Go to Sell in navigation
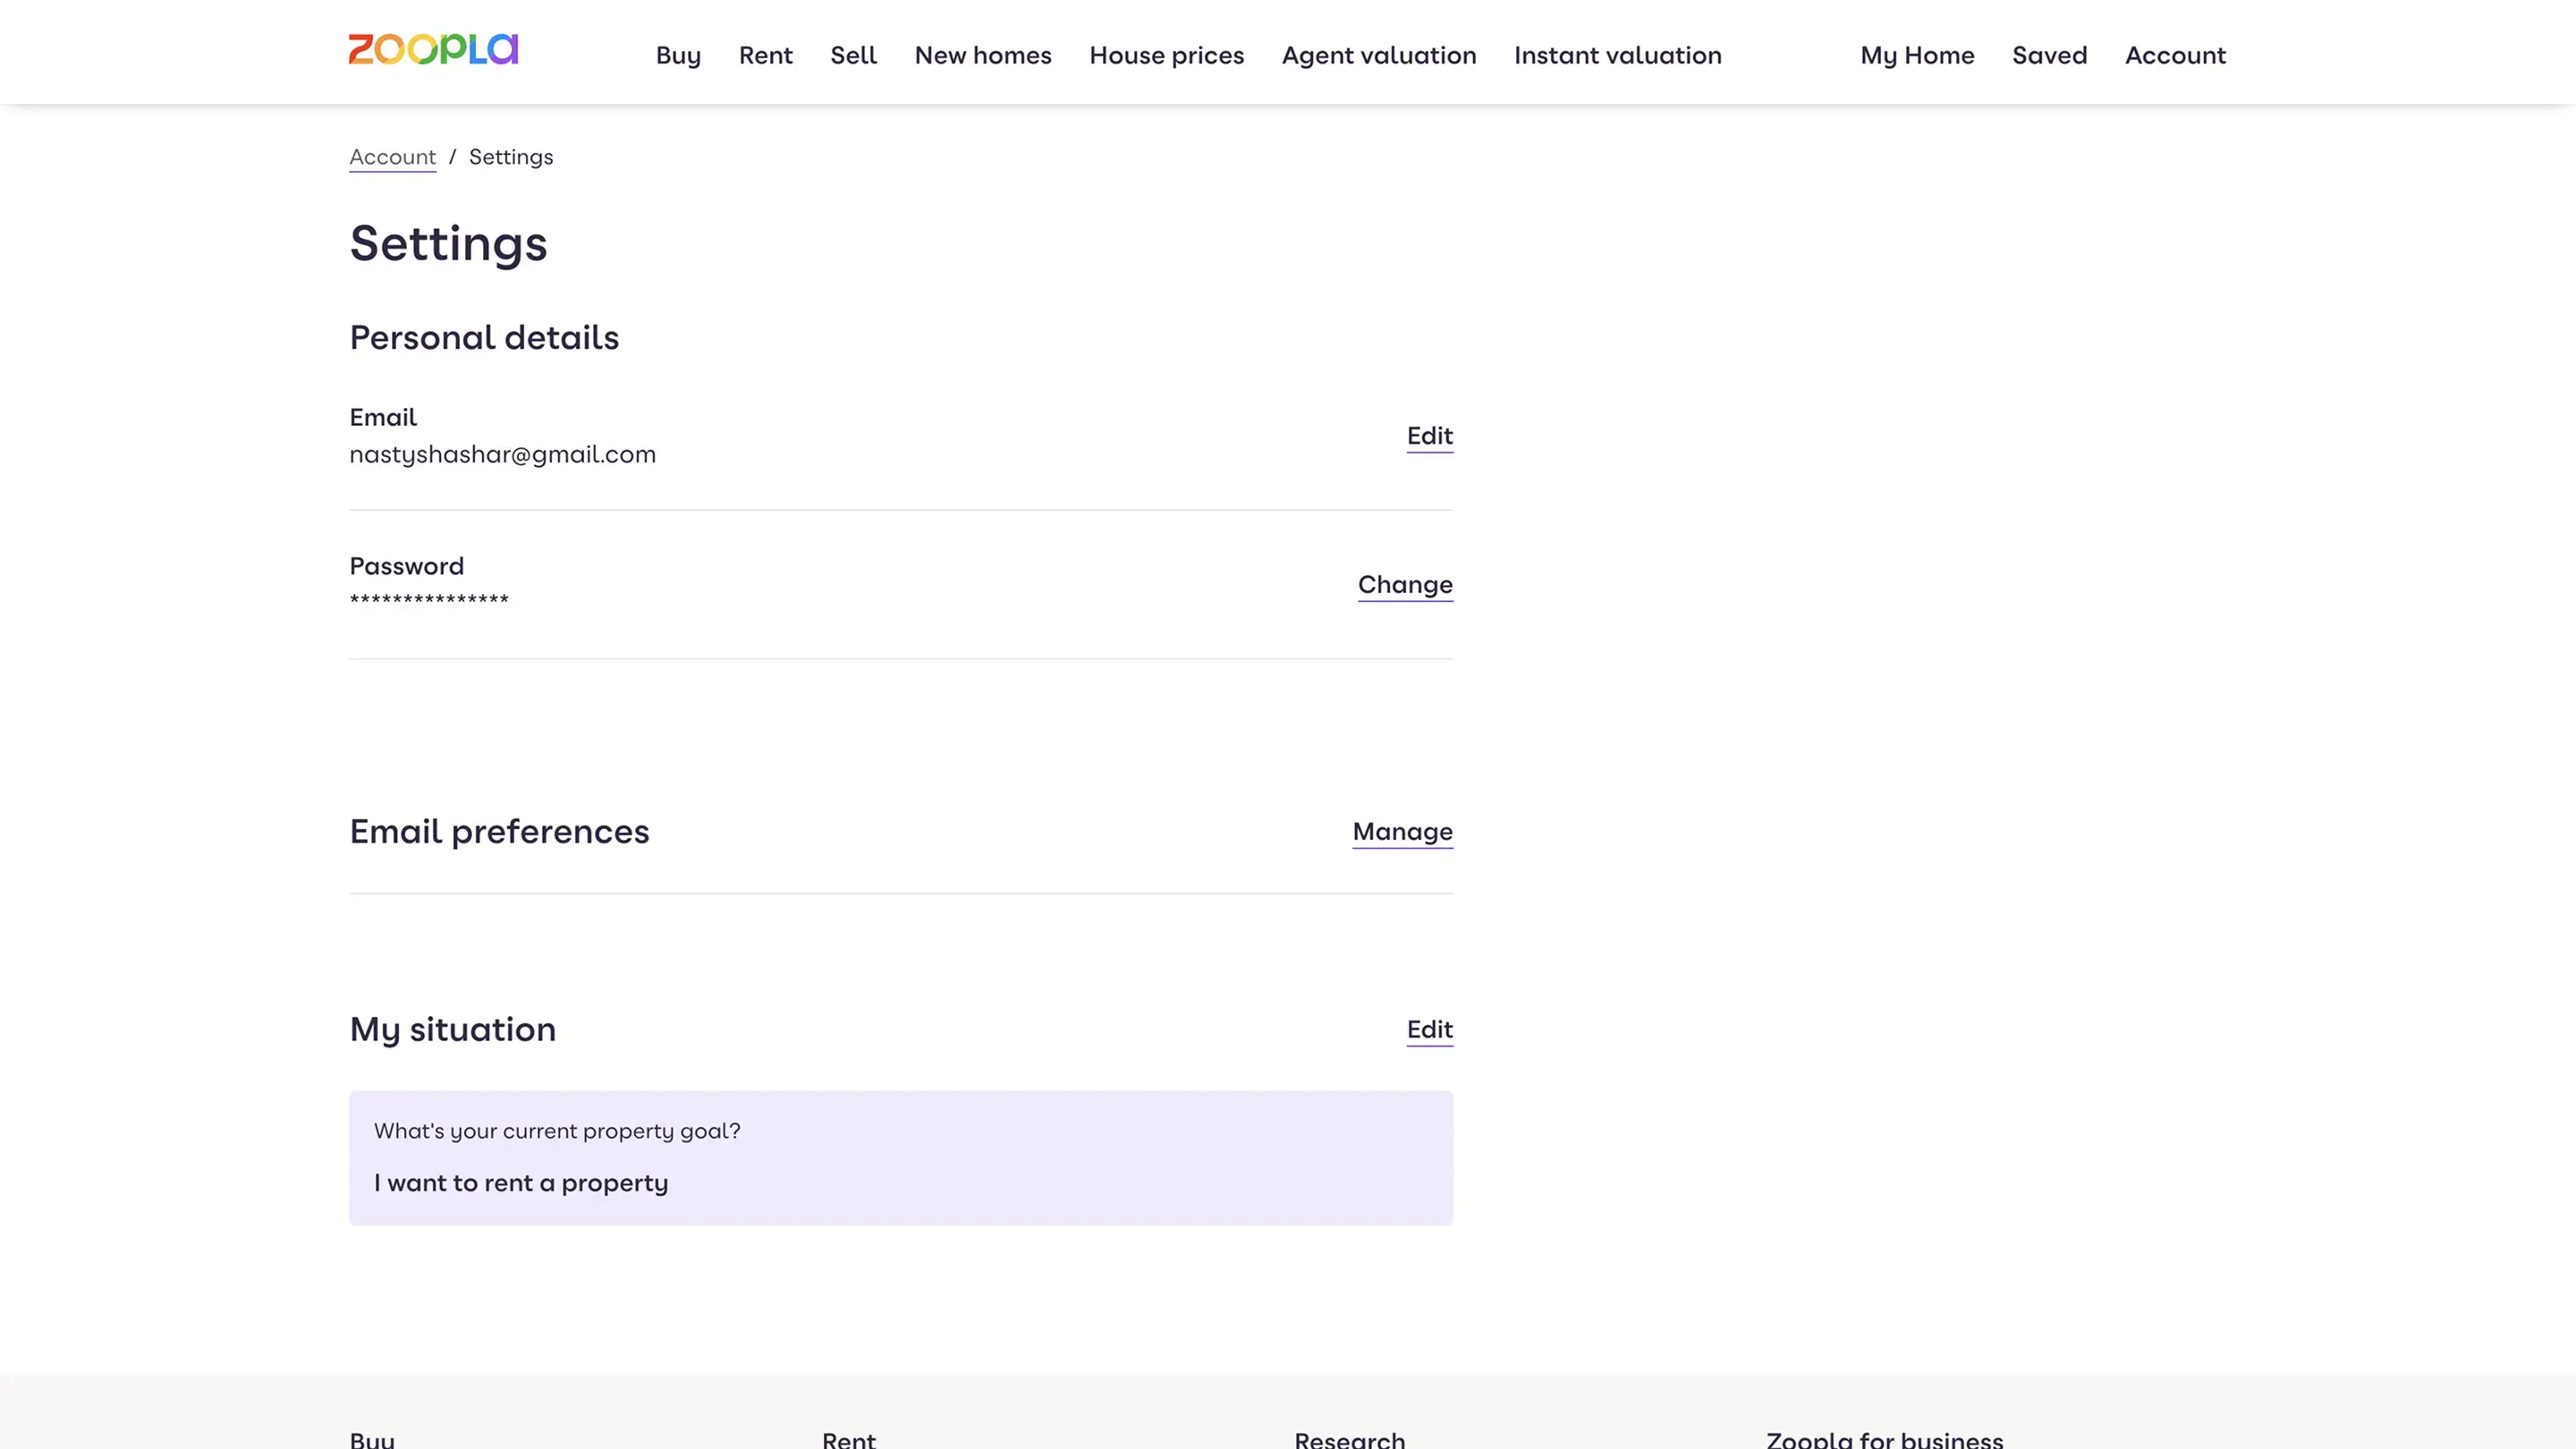Viewport: 2576px width, 1449px height. click(x=853, y=56)
